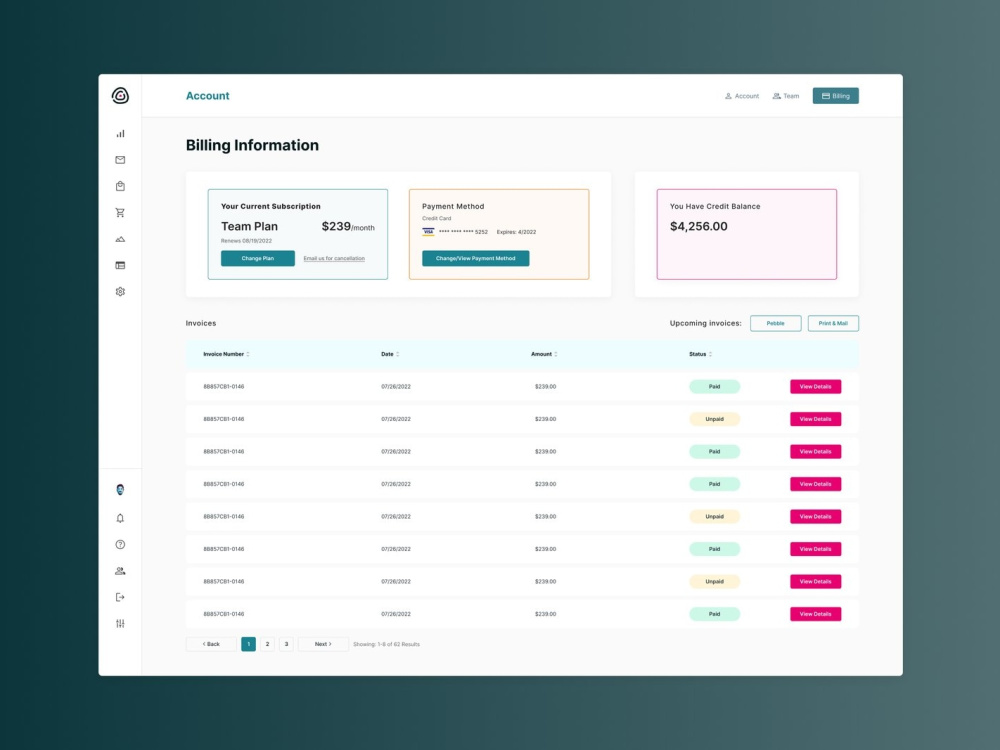Click the Team Plan subscription name
Viewport: 1000px width, 750px height.
(x=249, y=226)
